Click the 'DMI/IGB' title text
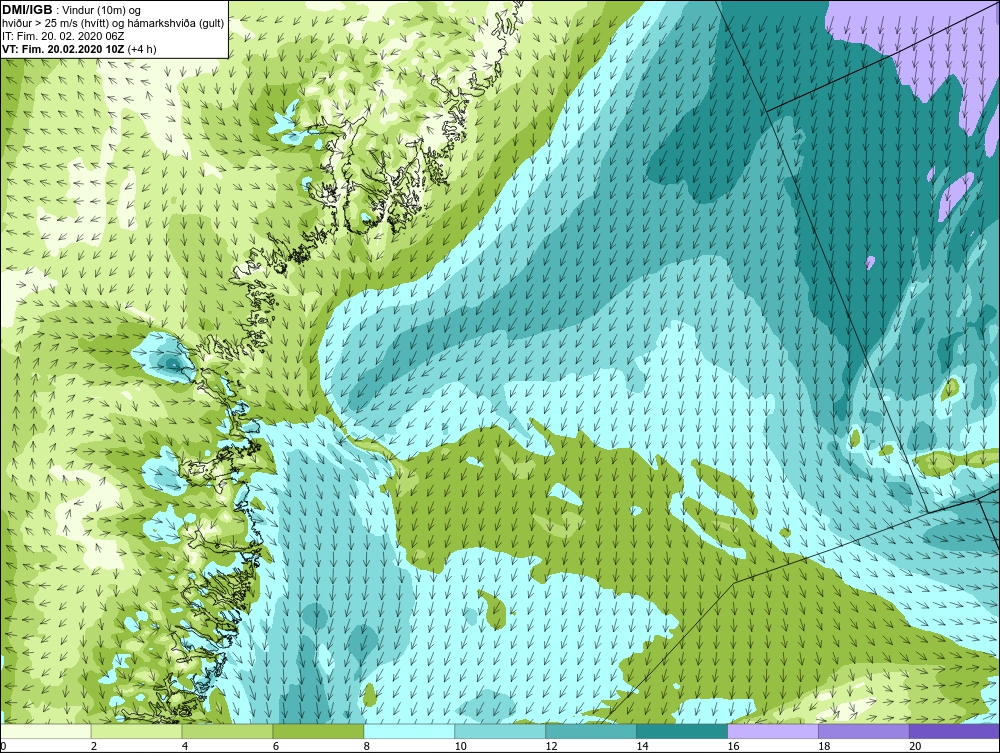Image resolution: width=1000 pixels, height=753 pixels. (27, 10)
